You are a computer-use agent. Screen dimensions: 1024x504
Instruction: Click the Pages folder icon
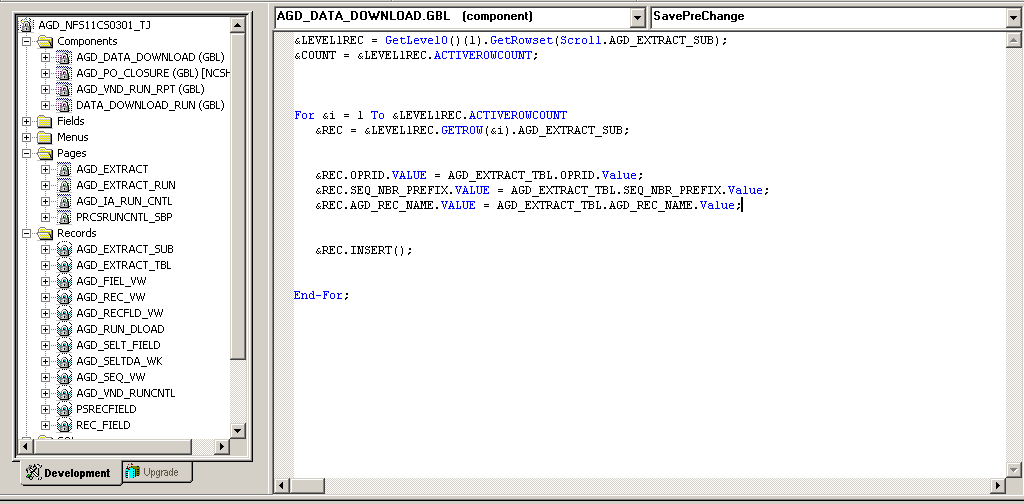point(45,153)
